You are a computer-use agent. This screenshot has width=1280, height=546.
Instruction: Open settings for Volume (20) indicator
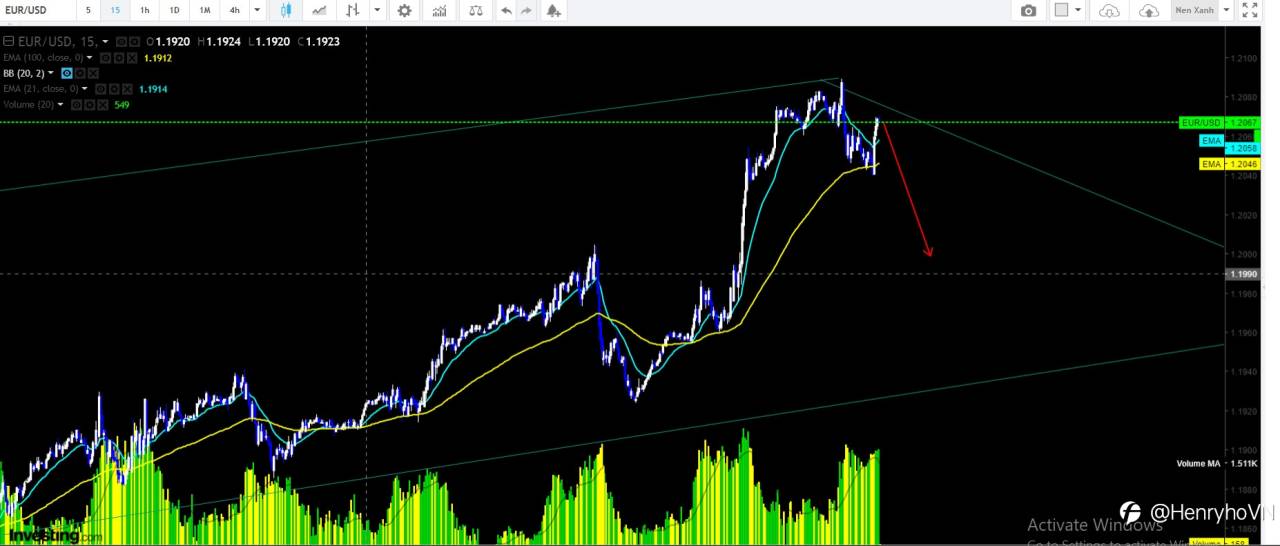[90, 105]
